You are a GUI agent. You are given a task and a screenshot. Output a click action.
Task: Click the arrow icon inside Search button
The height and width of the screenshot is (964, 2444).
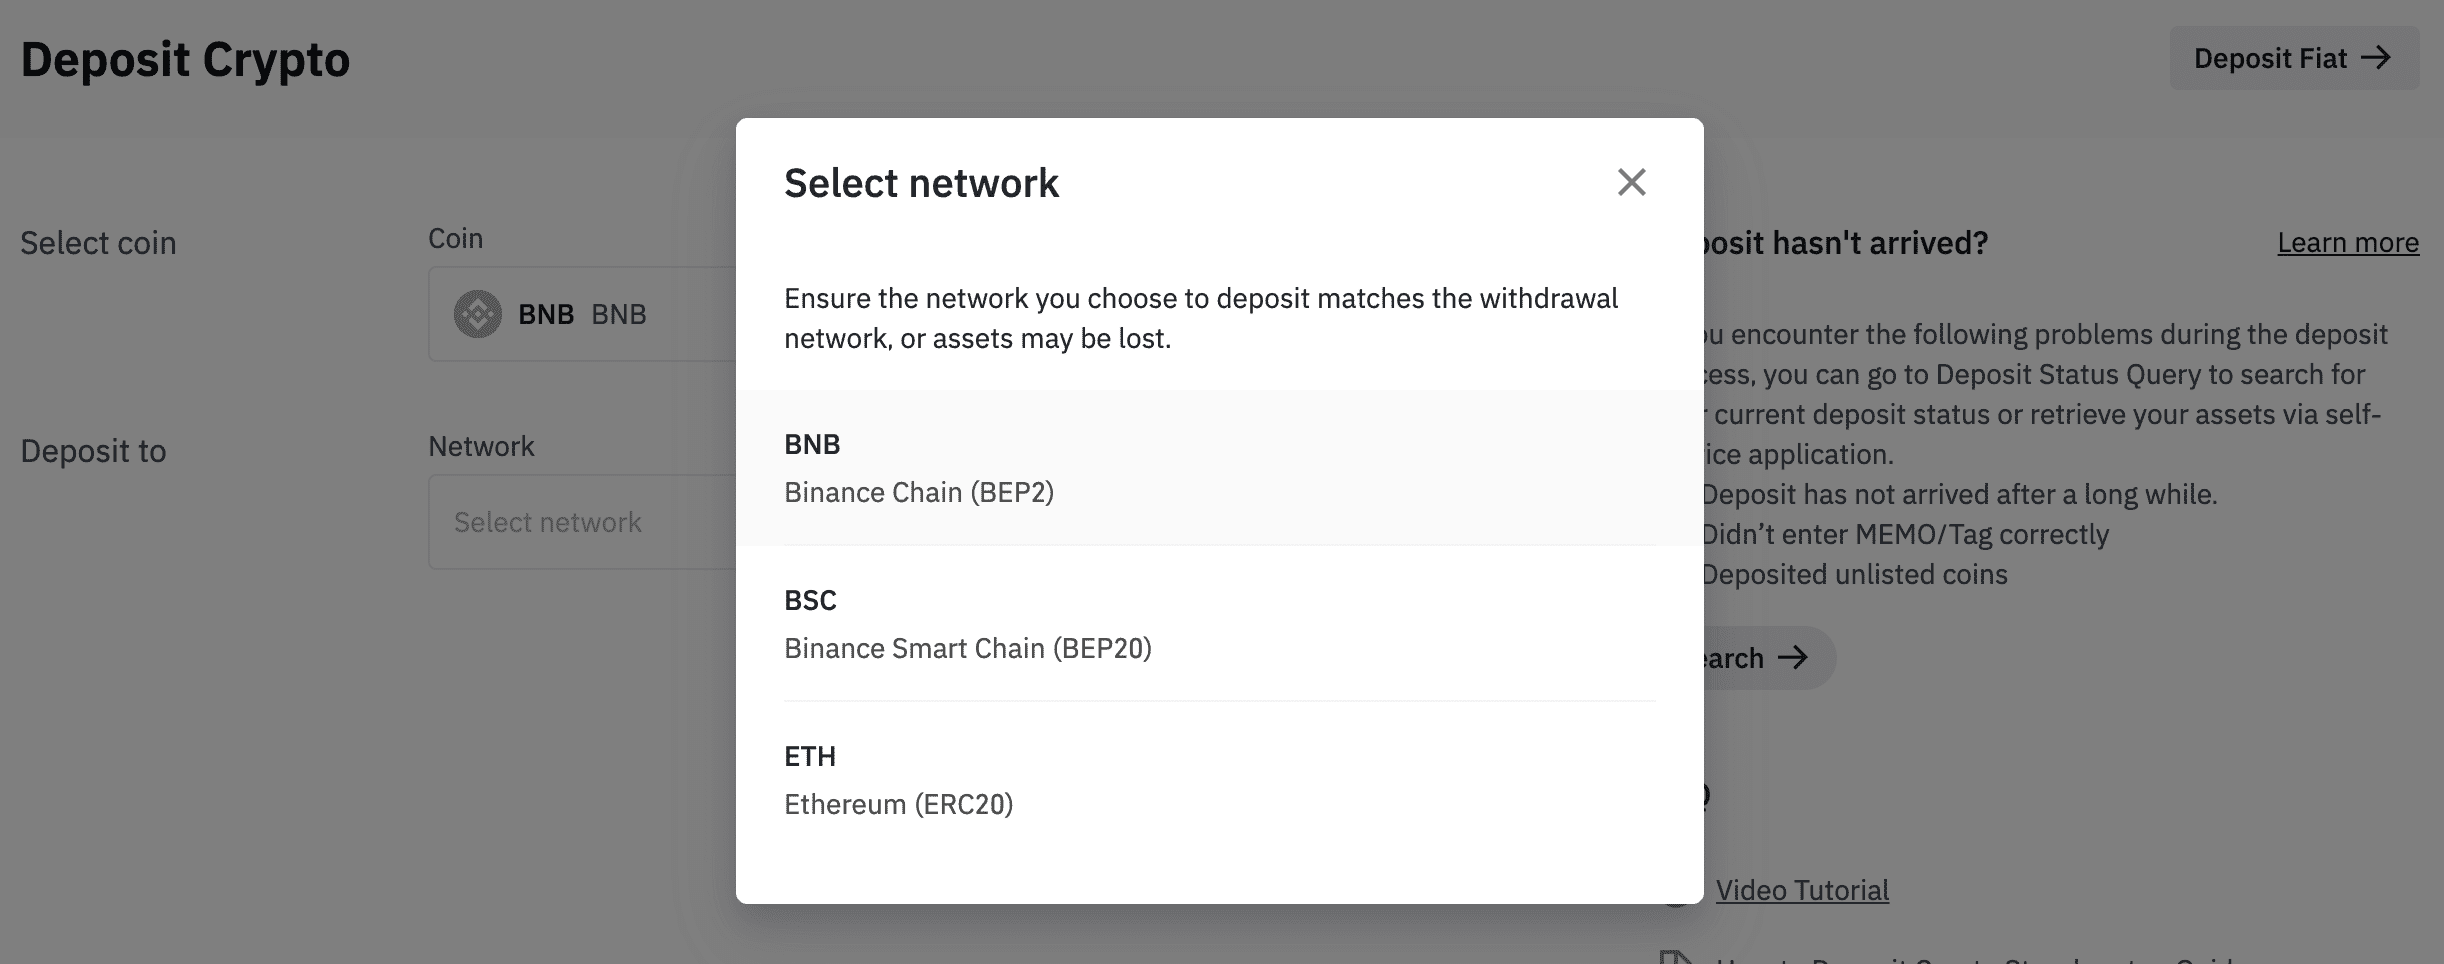click(x=1794, y=657)
